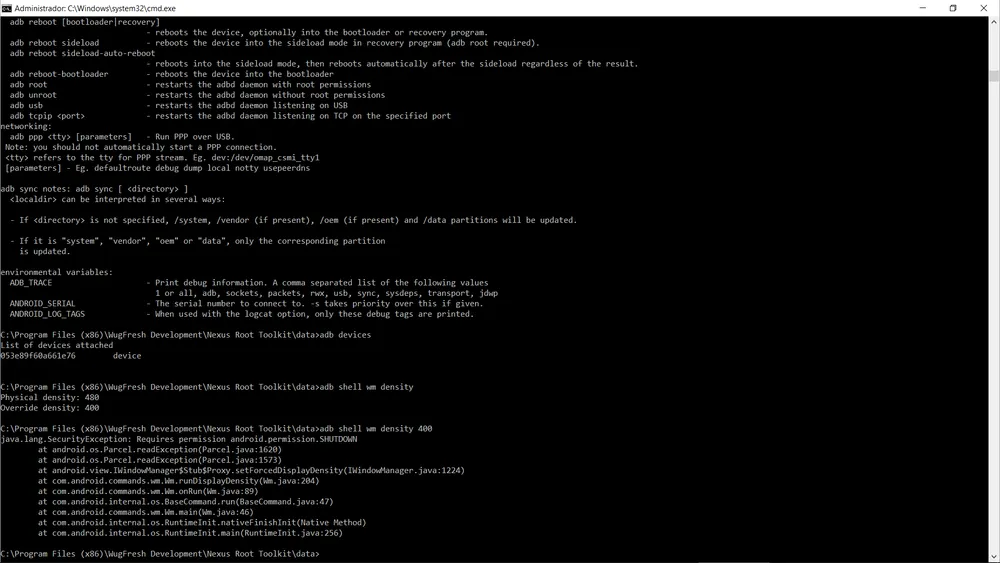
Task: Click the java.lang.SecurityException error line
Action: [x=180, y=439]
